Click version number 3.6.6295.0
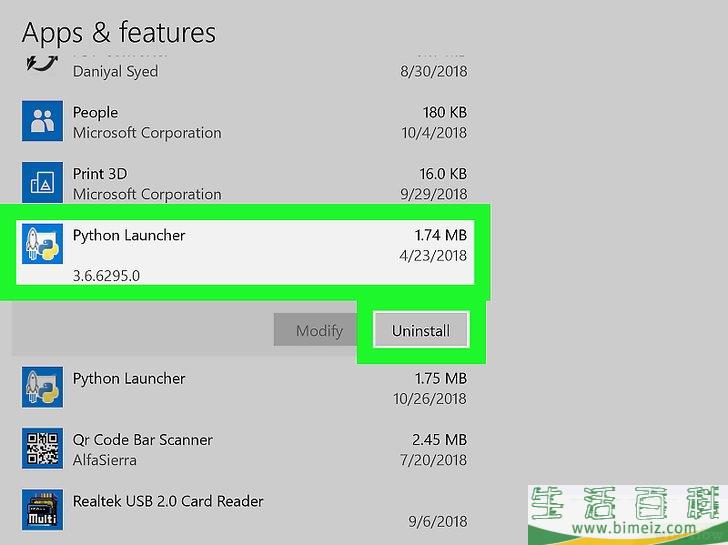This screenshot has height=545, width=728. (x=106, y=276)
